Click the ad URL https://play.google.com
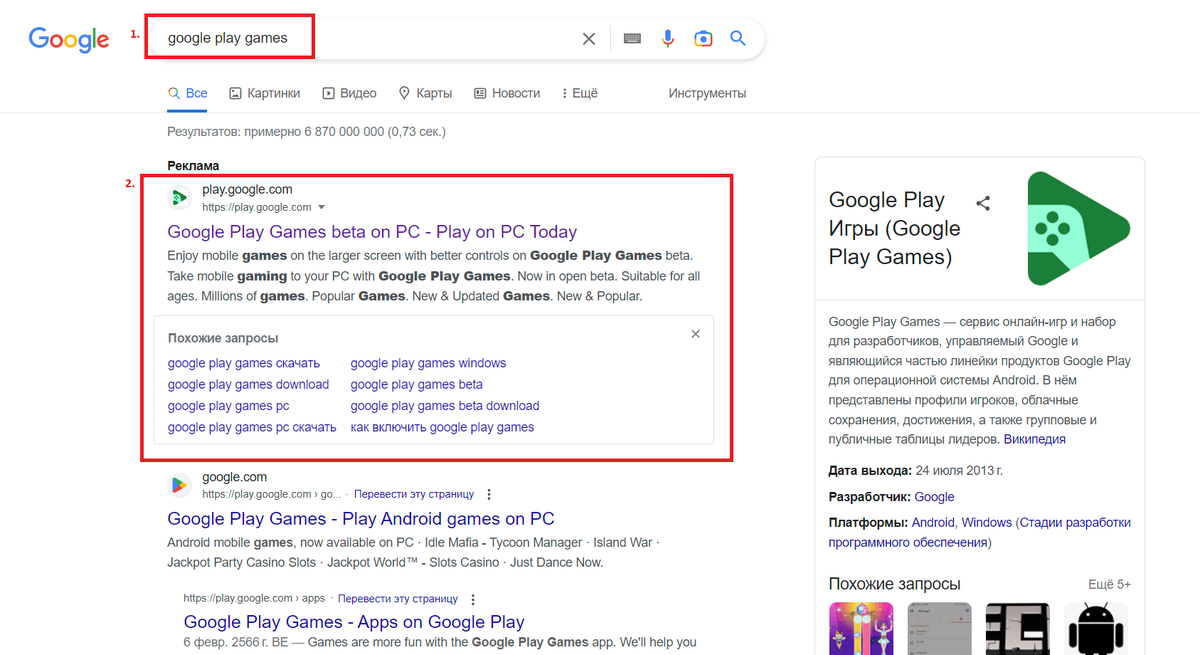 click(x=257, y=208)
